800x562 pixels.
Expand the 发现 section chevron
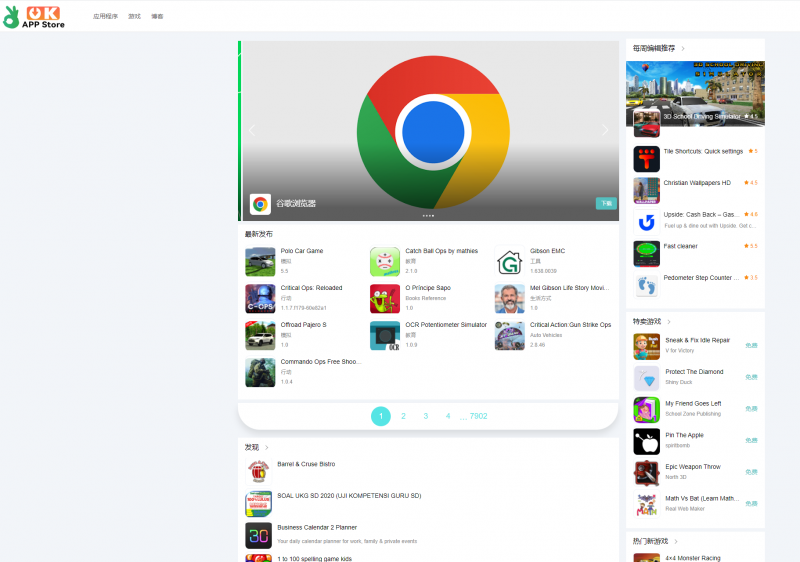[267, 448]
